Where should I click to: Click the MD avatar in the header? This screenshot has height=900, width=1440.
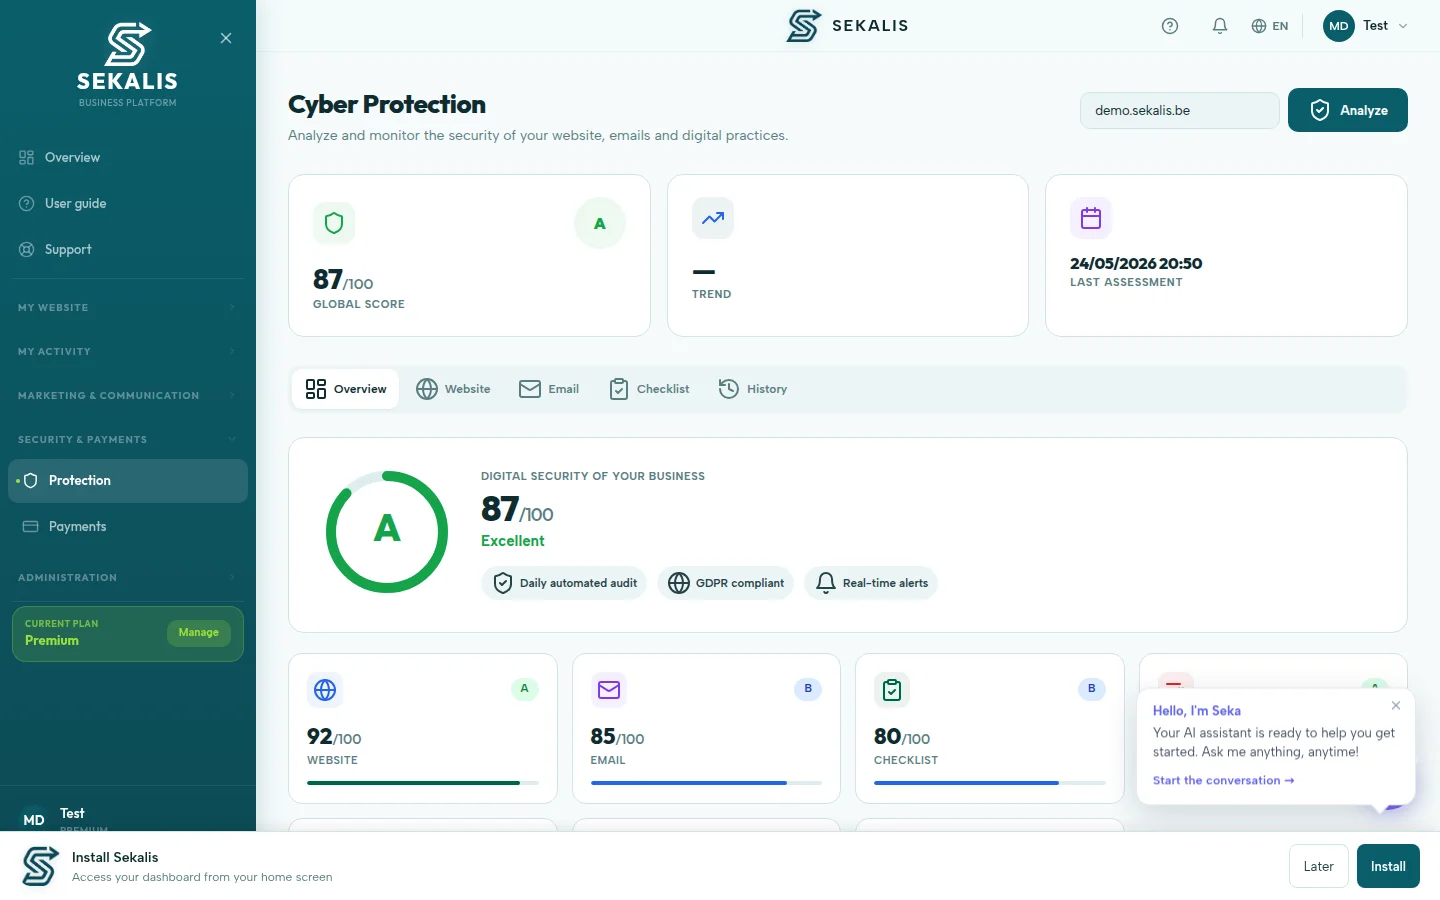coord(1339,26)
